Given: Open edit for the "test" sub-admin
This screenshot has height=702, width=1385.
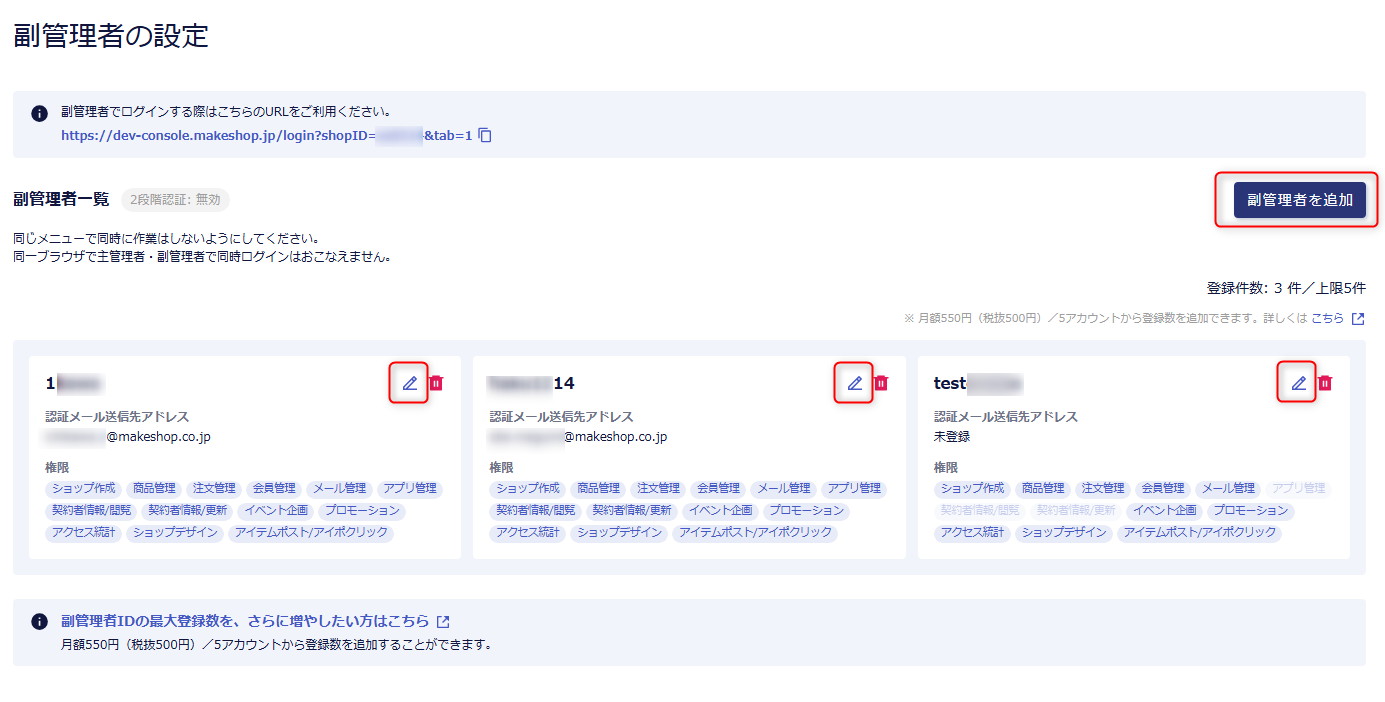Looking at the screenshot, I should coord(1298,383).
